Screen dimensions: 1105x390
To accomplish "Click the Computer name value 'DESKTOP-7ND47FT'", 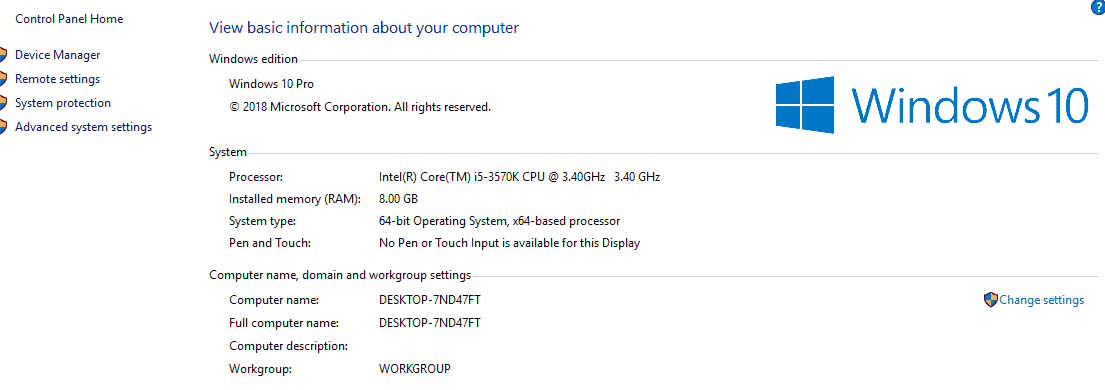I will coord(430,300).
